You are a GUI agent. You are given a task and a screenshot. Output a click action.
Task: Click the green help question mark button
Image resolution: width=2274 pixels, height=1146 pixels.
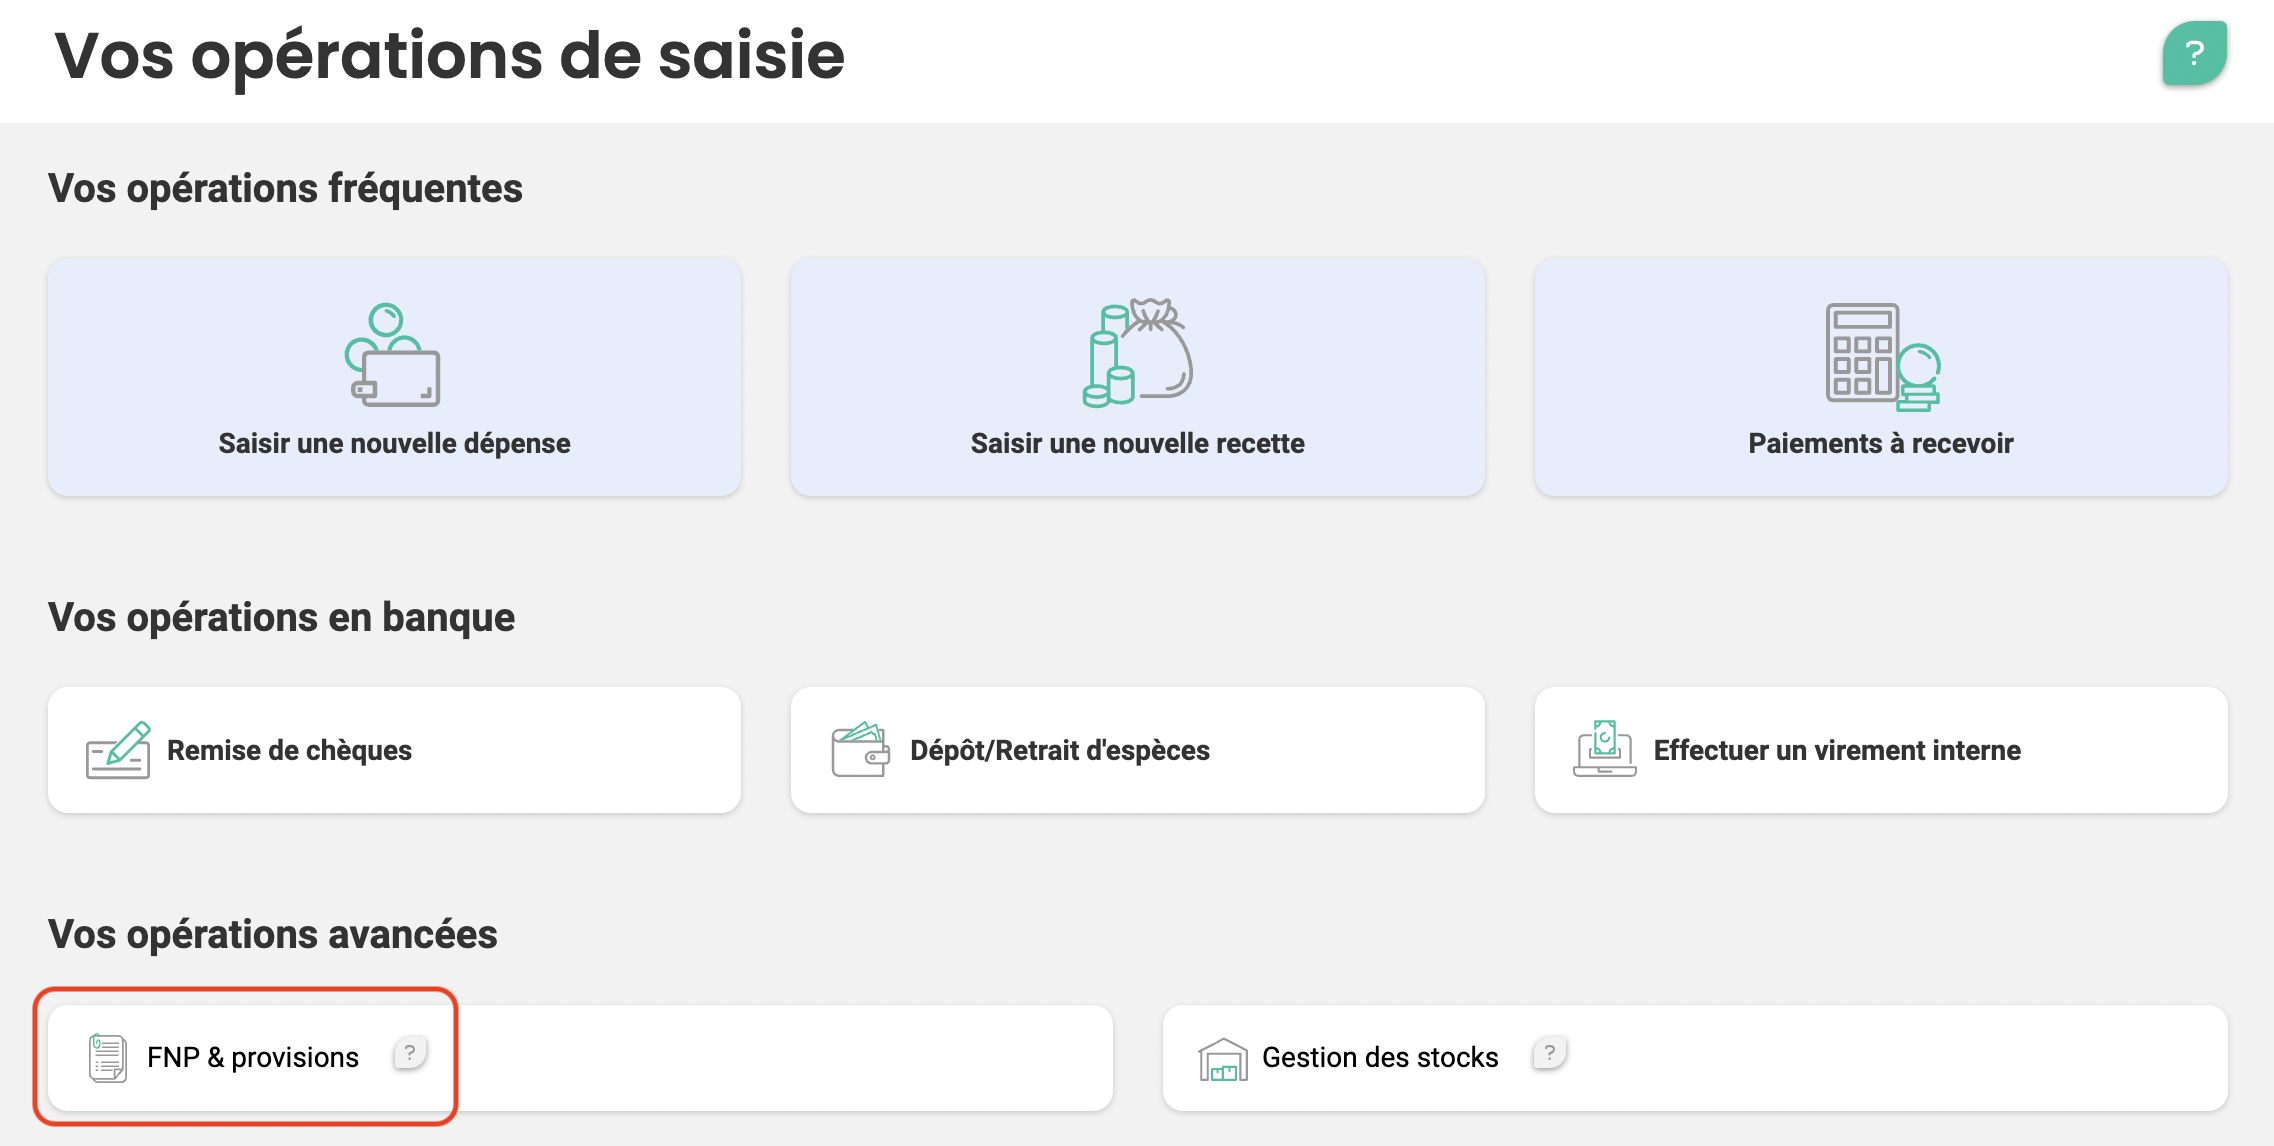point(2194,53)
